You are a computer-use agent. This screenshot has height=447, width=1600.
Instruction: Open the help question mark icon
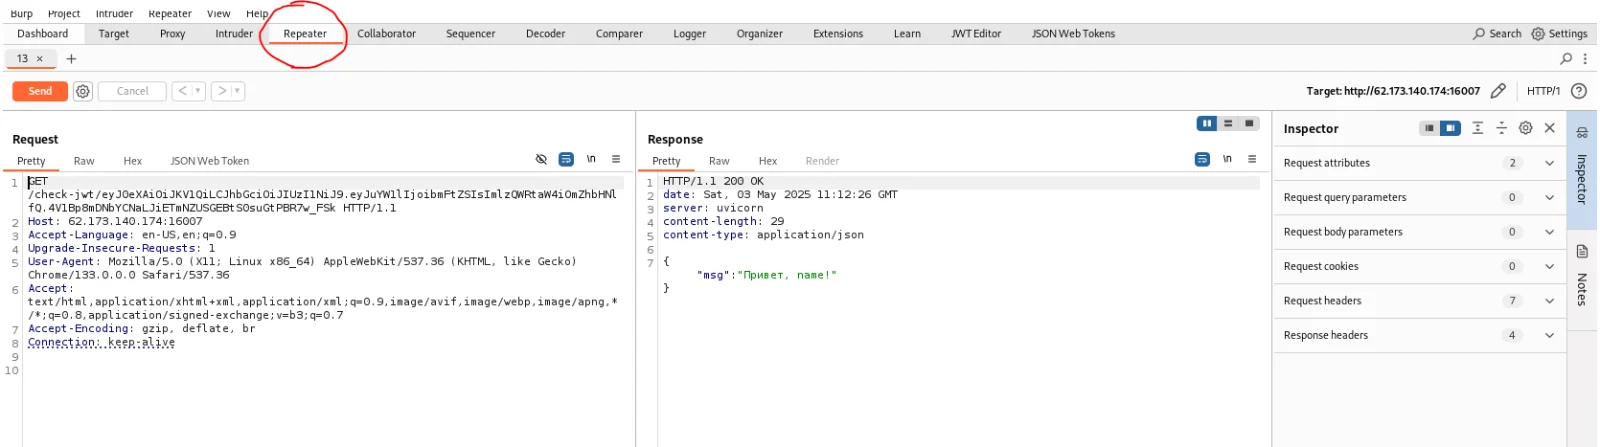coord(1579,91)
